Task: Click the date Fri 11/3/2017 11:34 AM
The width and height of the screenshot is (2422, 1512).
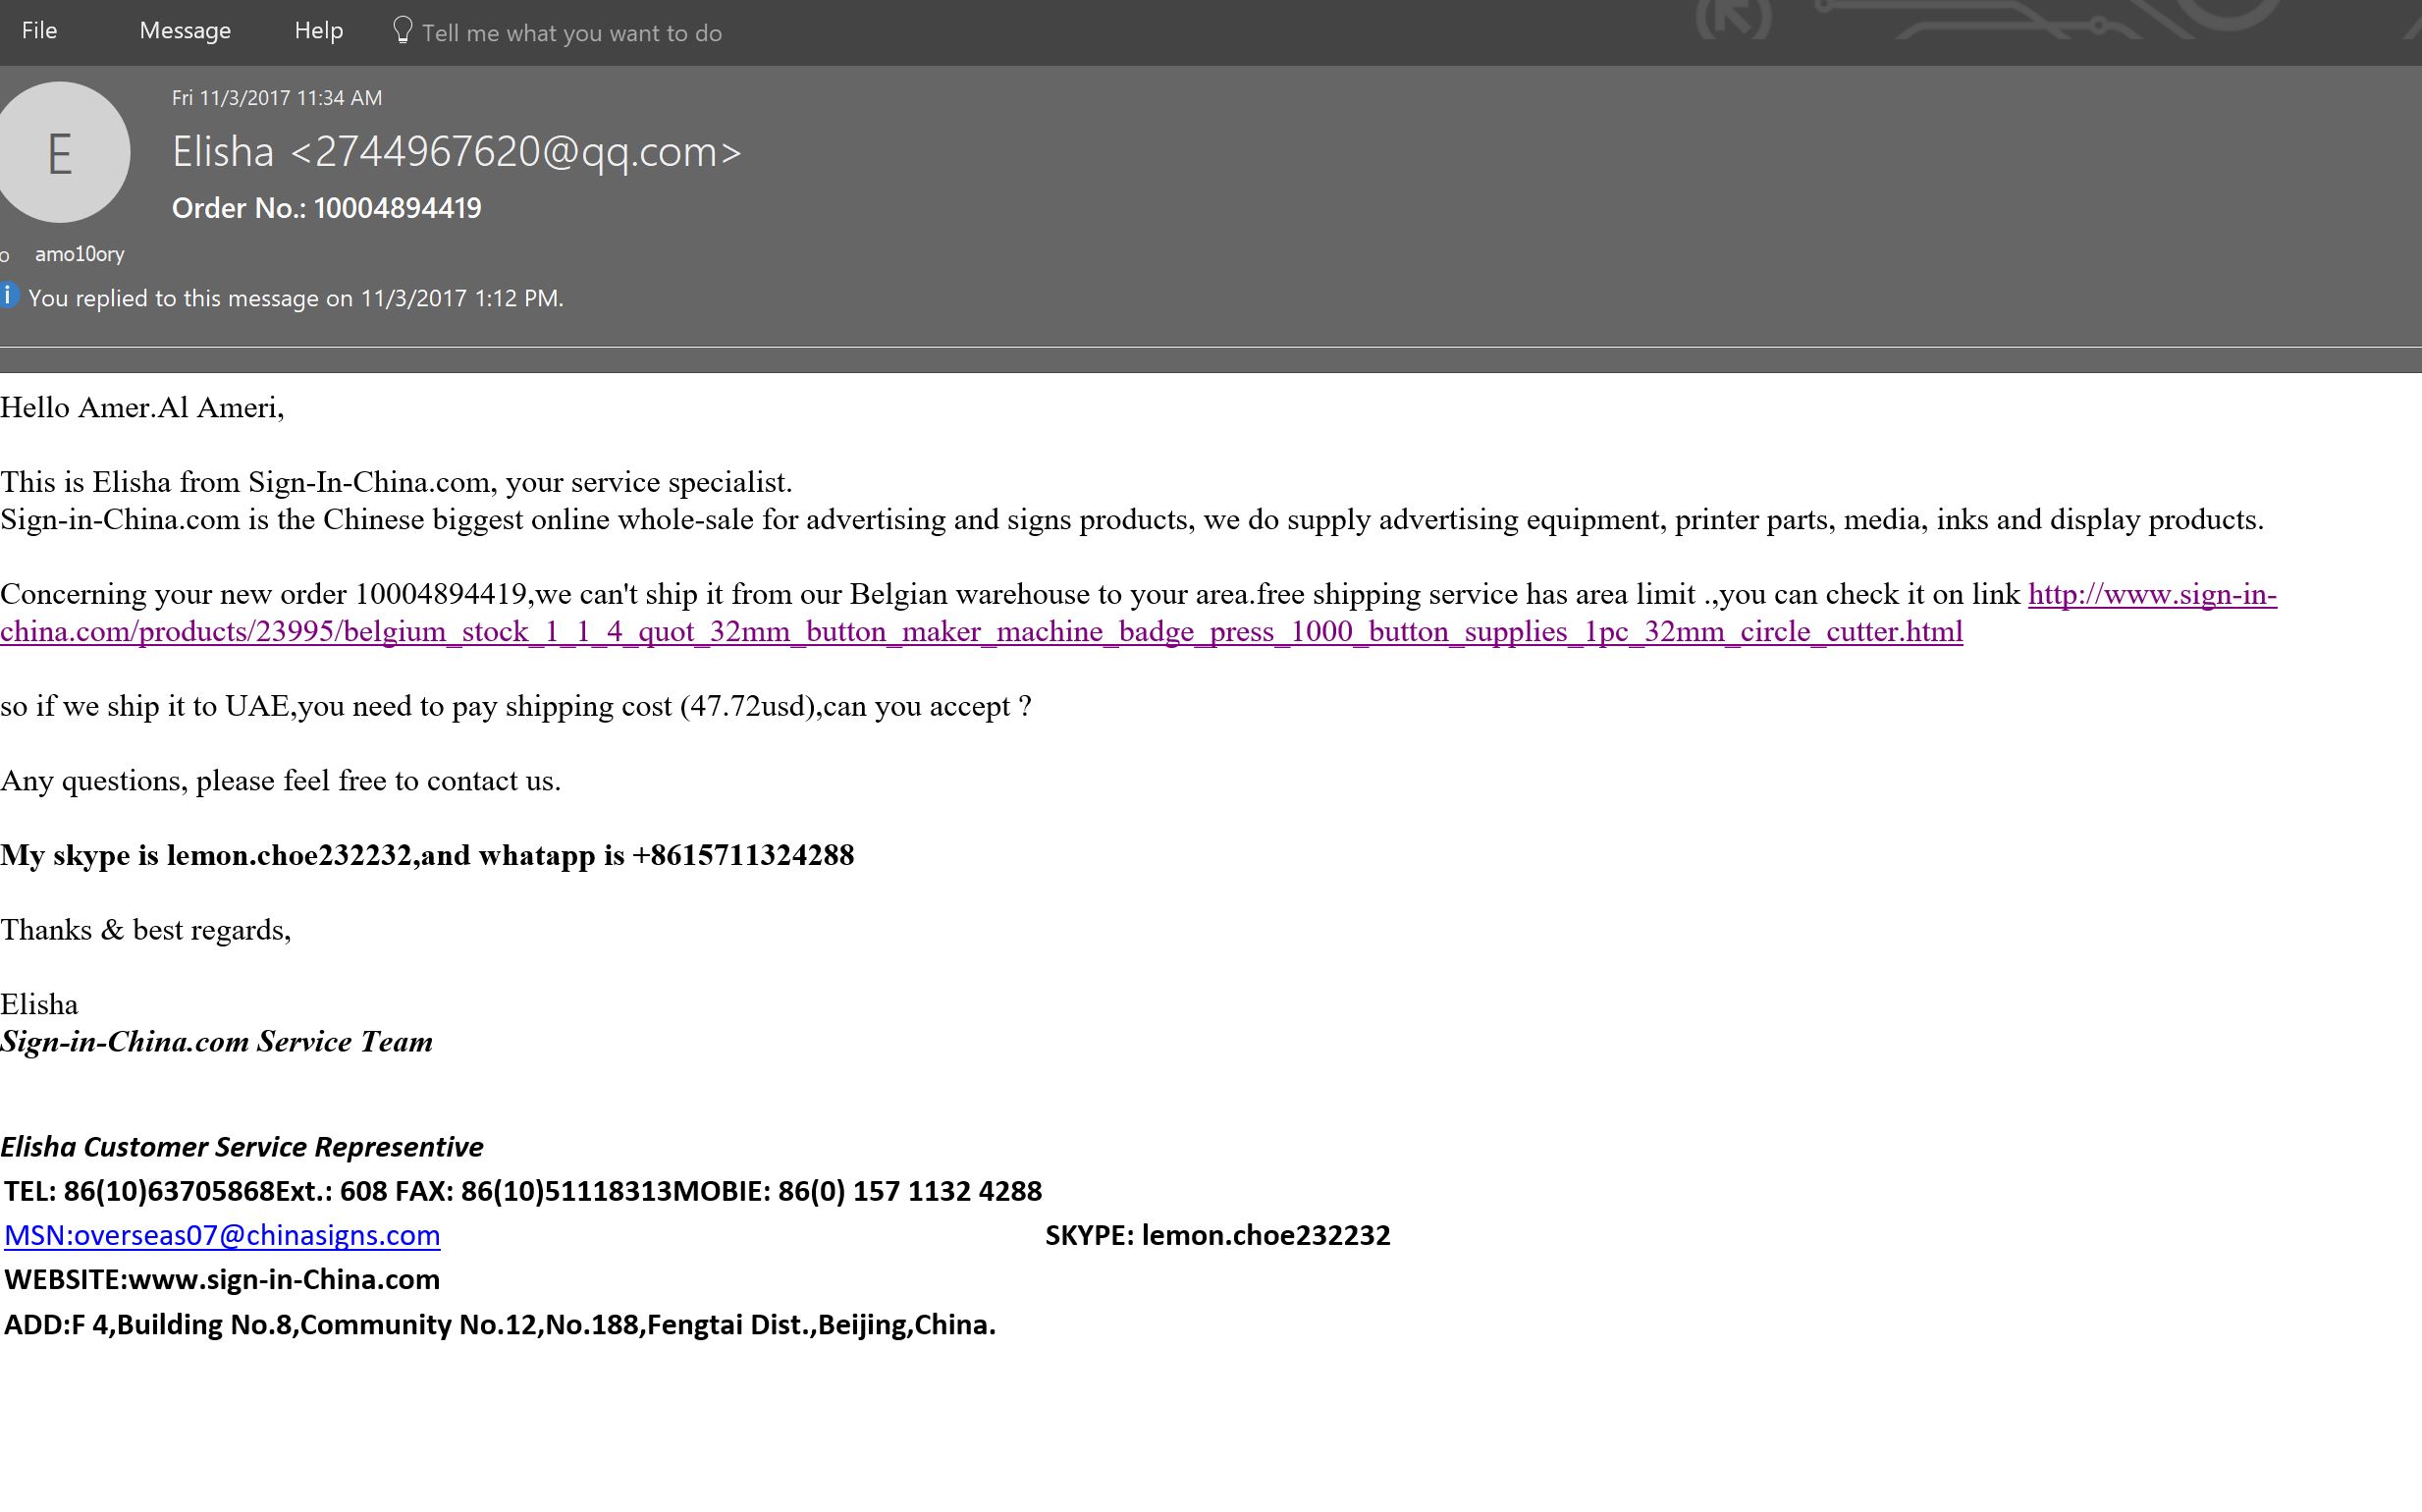Action: [276, 98]
